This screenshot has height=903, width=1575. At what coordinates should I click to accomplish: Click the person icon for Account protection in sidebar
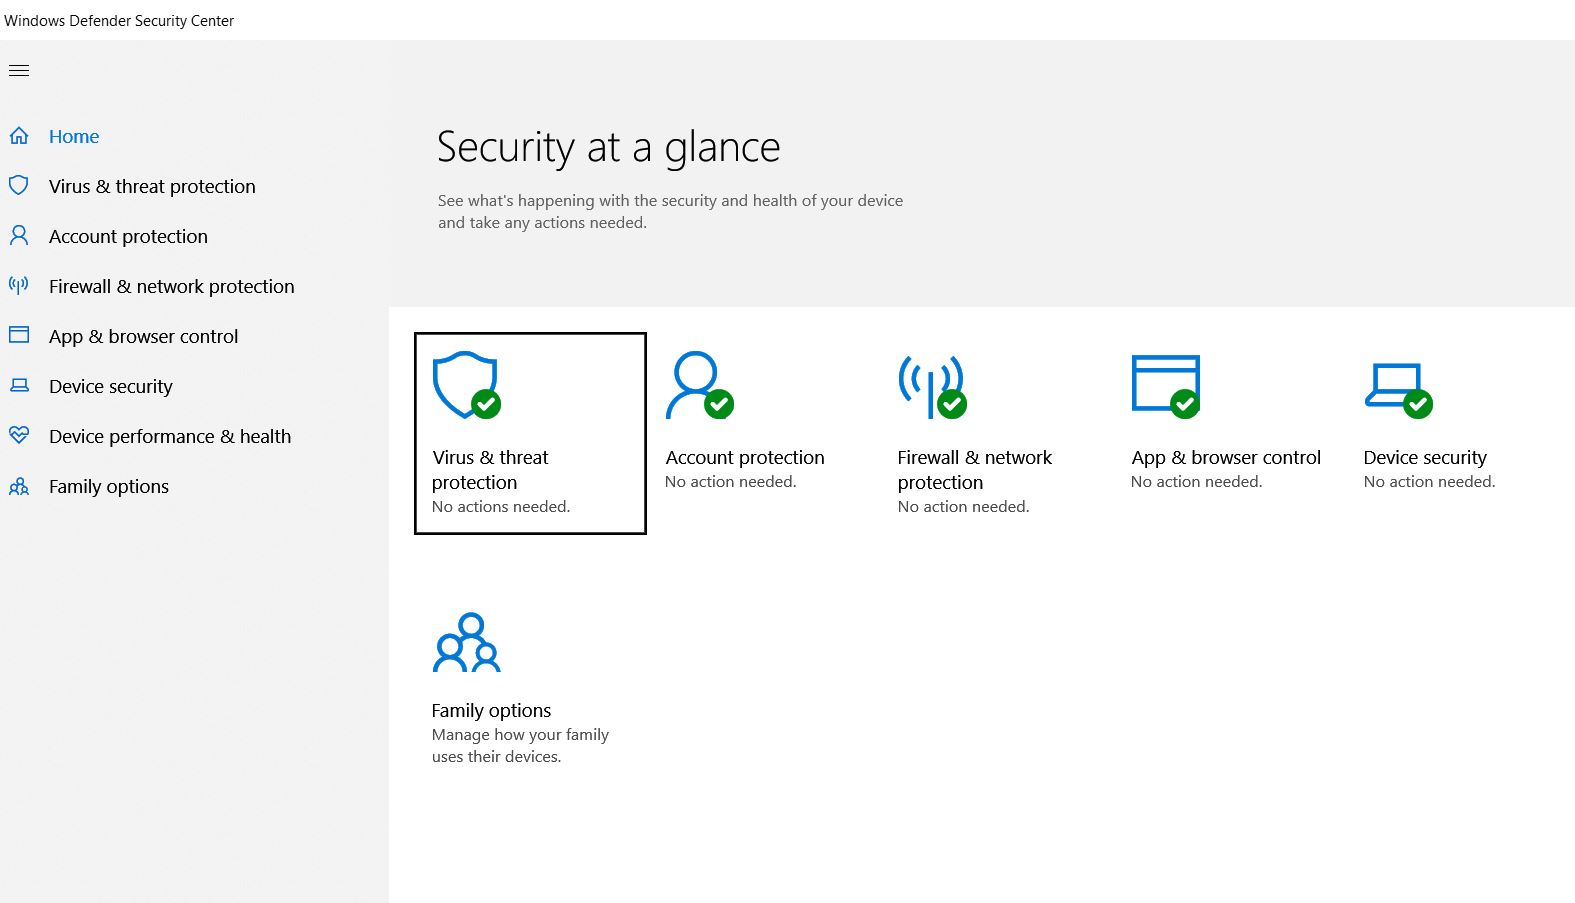(19, 235)
